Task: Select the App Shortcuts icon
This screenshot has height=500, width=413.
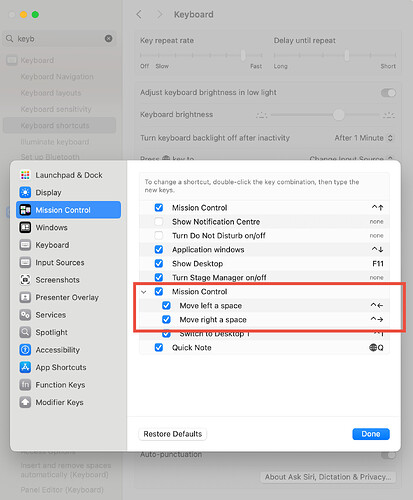Action: pos(25,367)
